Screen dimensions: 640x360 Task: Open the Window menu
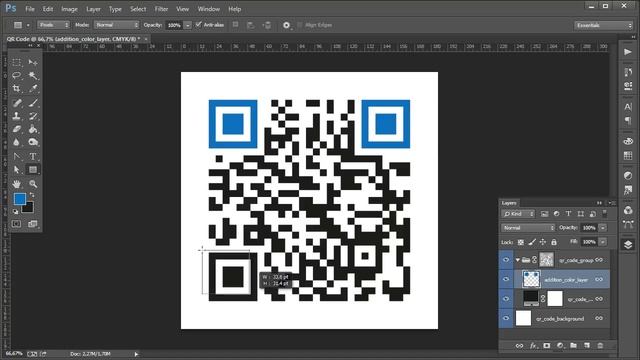tap(209, 9)
